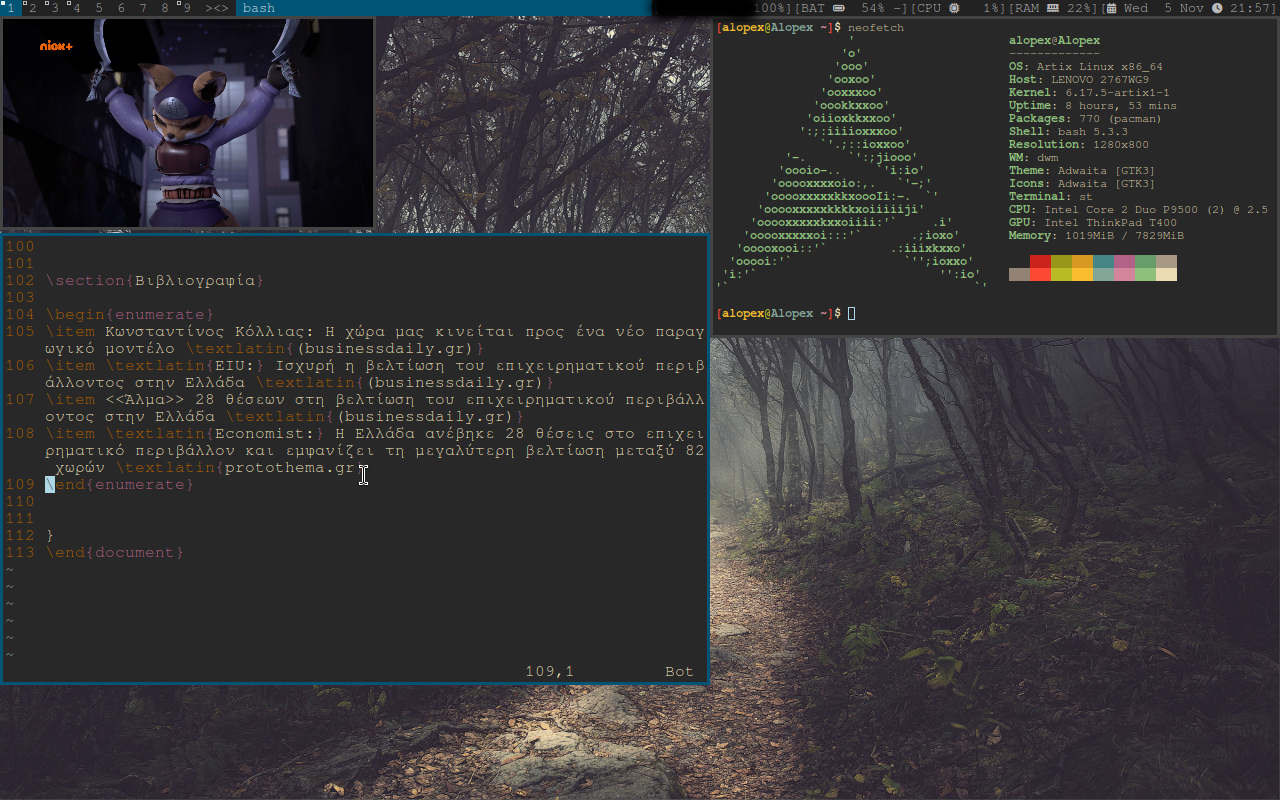Screen dimensions: 1280x800
Task: Click the \begin{enumerate} line in vim
Action: (x=130, y=315)
